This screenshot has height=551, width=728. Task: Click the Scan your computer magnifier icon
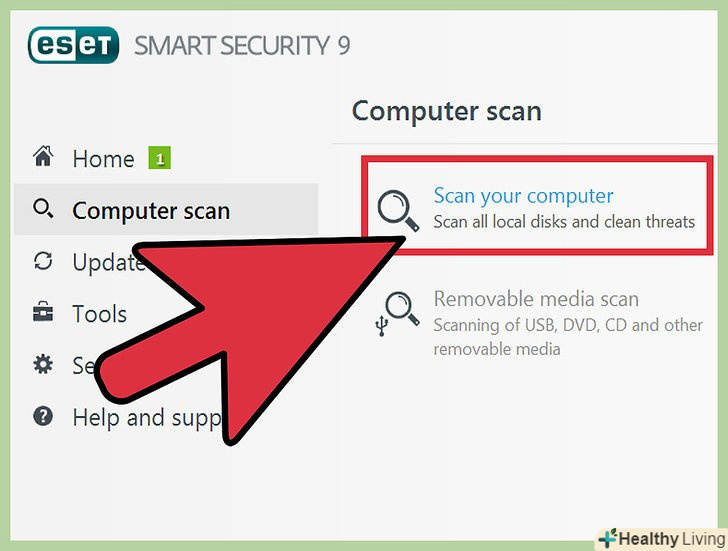click(398, 211)
